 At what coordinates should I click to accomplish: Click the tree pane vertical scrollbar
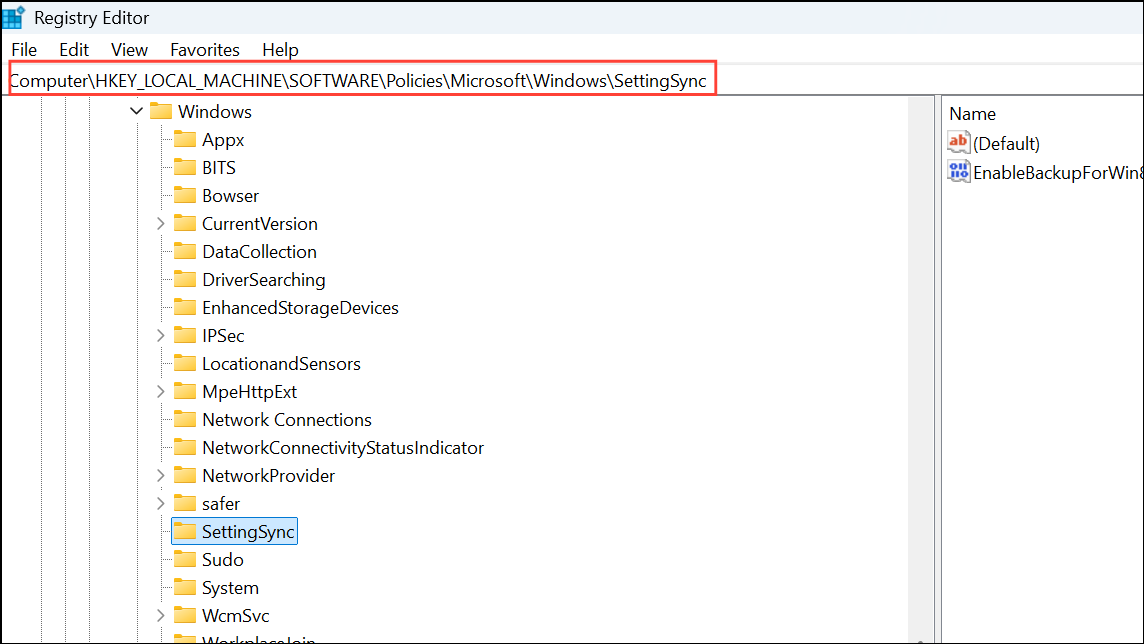pyautogui.click(x=921, y=369)
